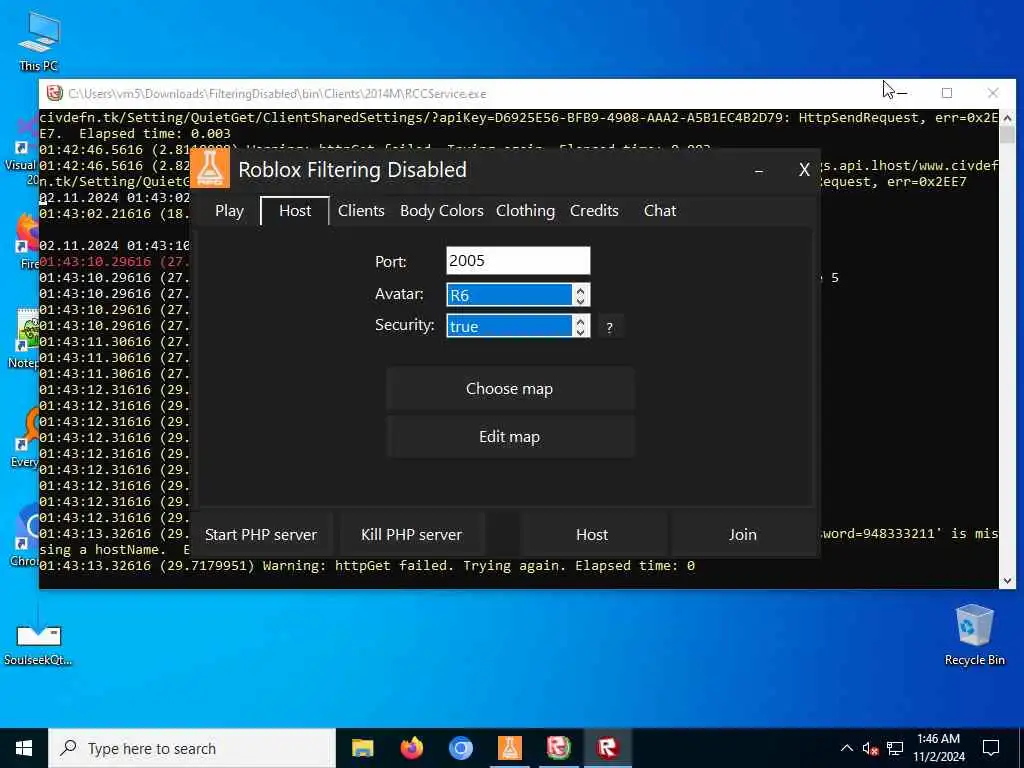Click the taskbar search box

point(192,748)
